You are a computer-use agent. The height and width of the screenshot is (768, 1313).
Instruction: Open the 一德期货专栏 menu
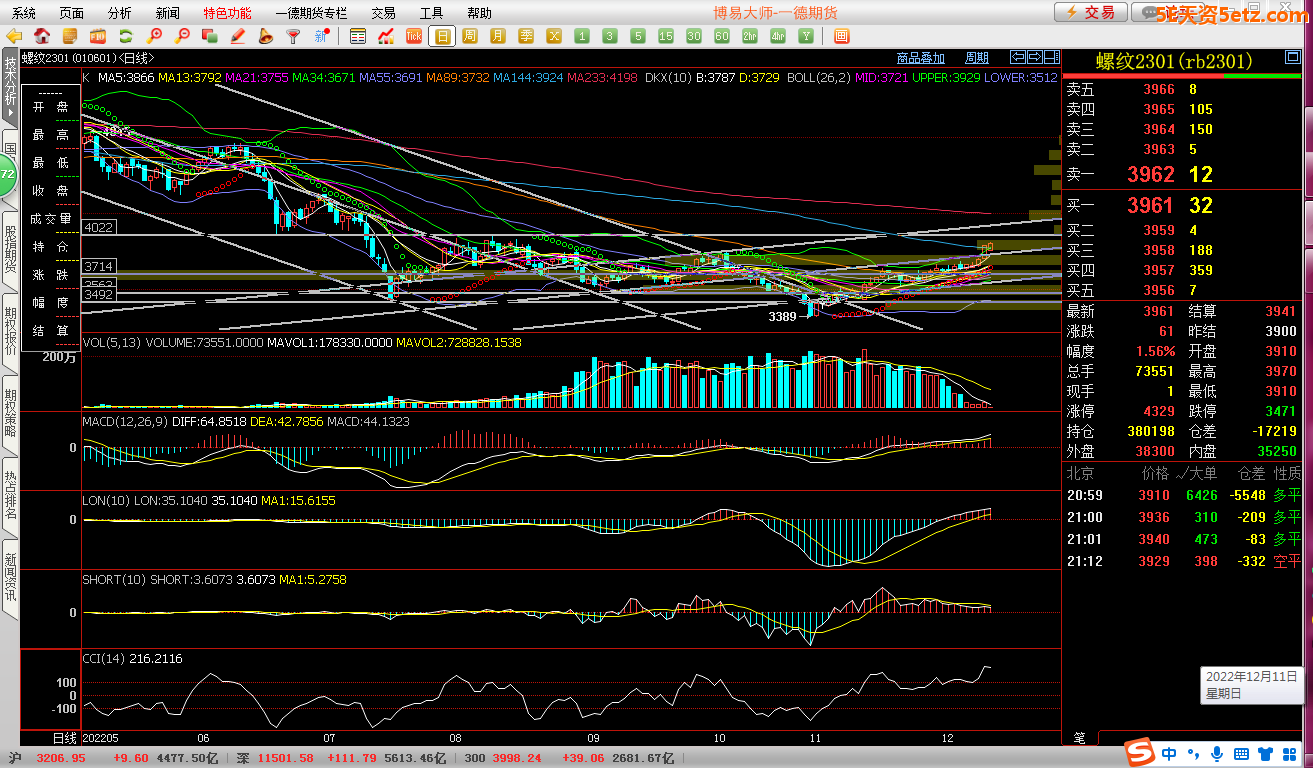(311, 13)
